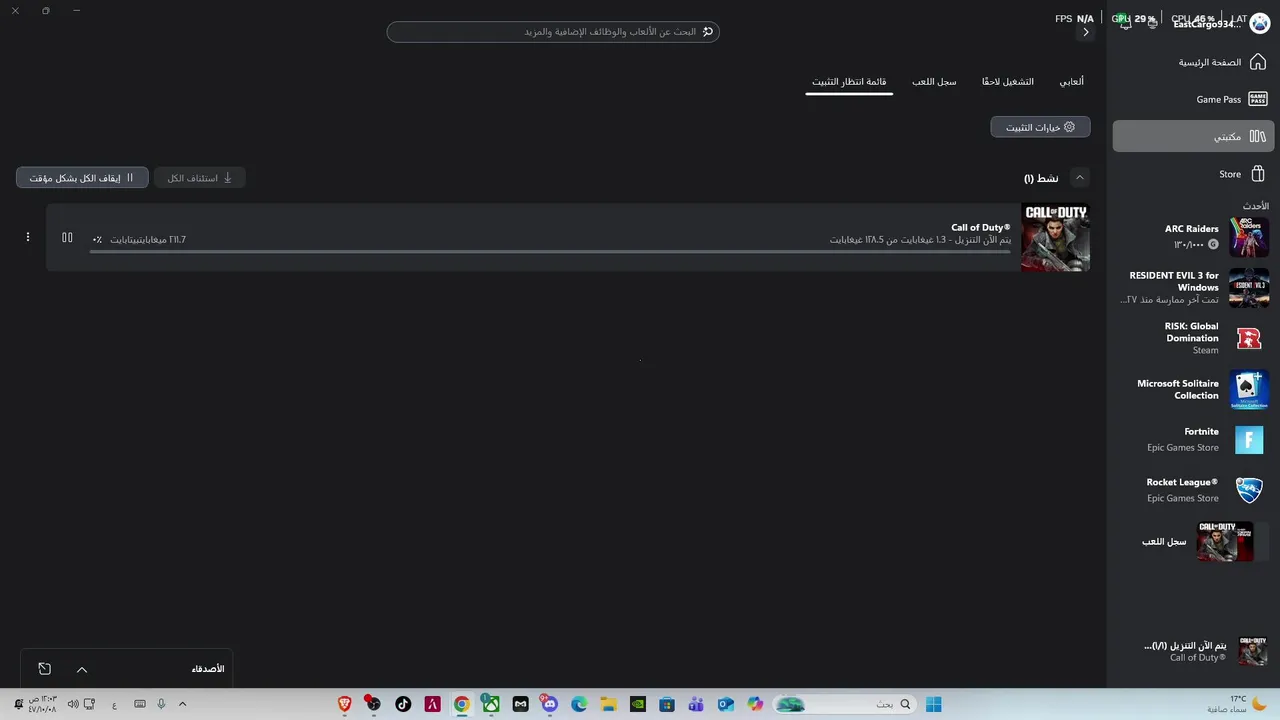Pause the Call of Duty download
This screenshot has width=1280, height=720.
(67, 238)
